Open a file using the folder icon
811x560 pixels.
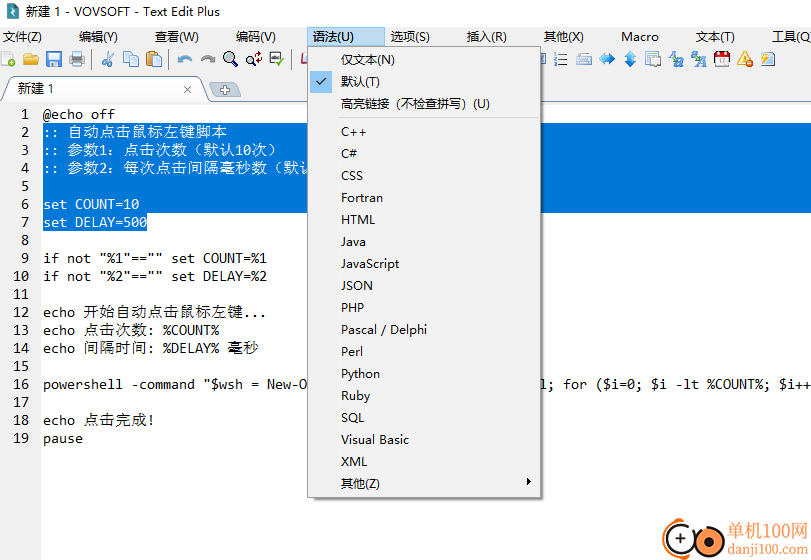coord(31,59)
